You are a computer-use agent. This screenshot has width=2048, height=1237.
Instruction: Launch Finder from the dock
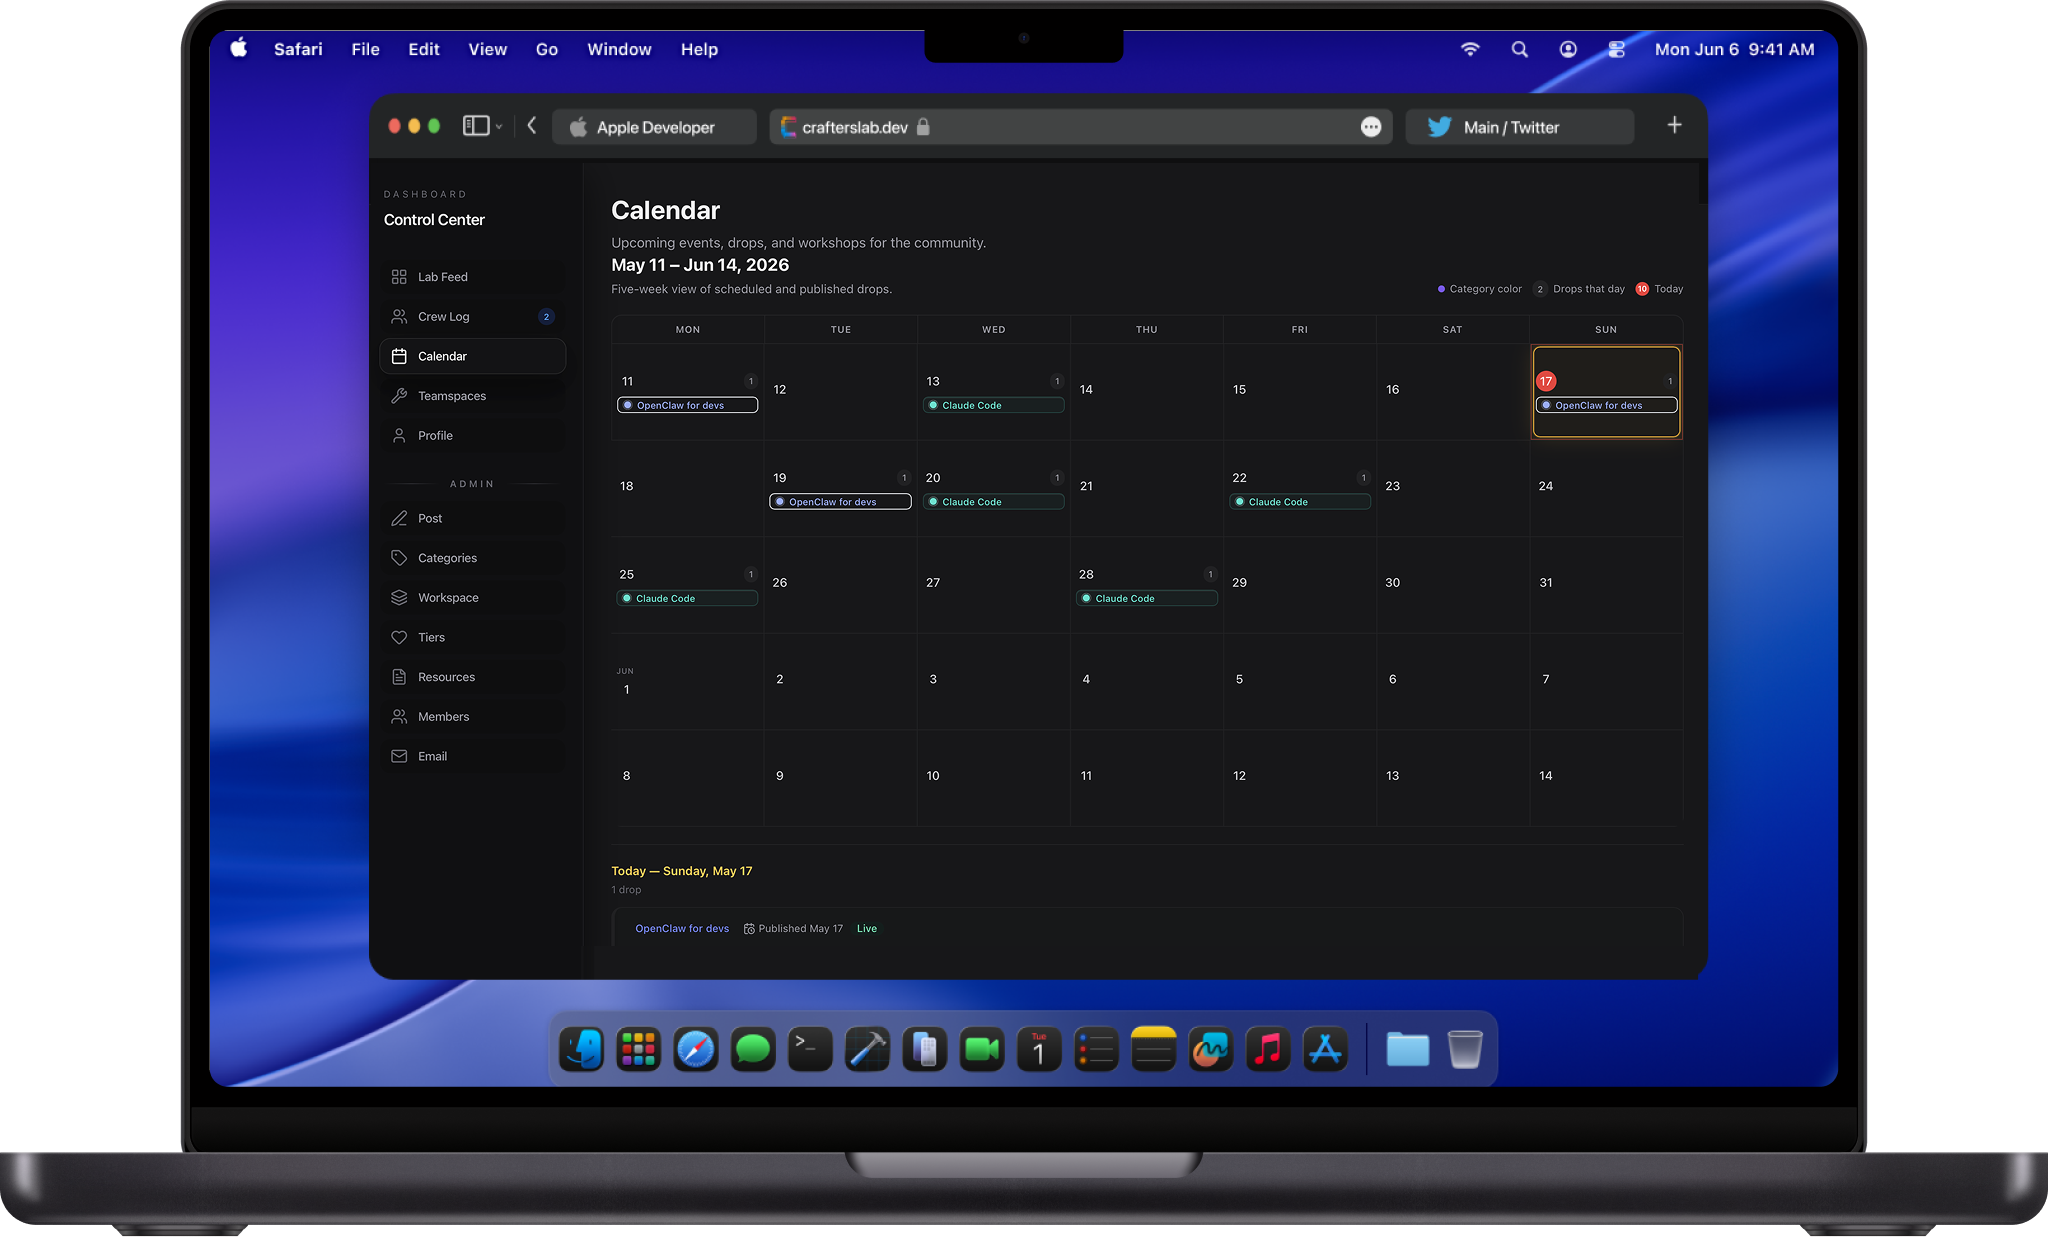coord(582,1049)
